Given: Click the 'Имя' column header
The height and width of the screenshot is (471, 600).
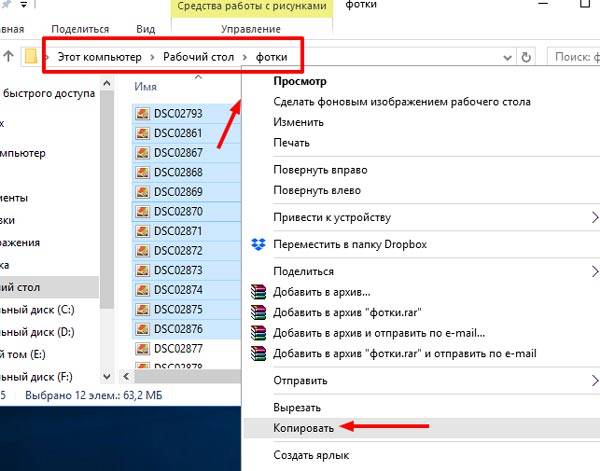Looking at the screenshot, I should [145, 88].
